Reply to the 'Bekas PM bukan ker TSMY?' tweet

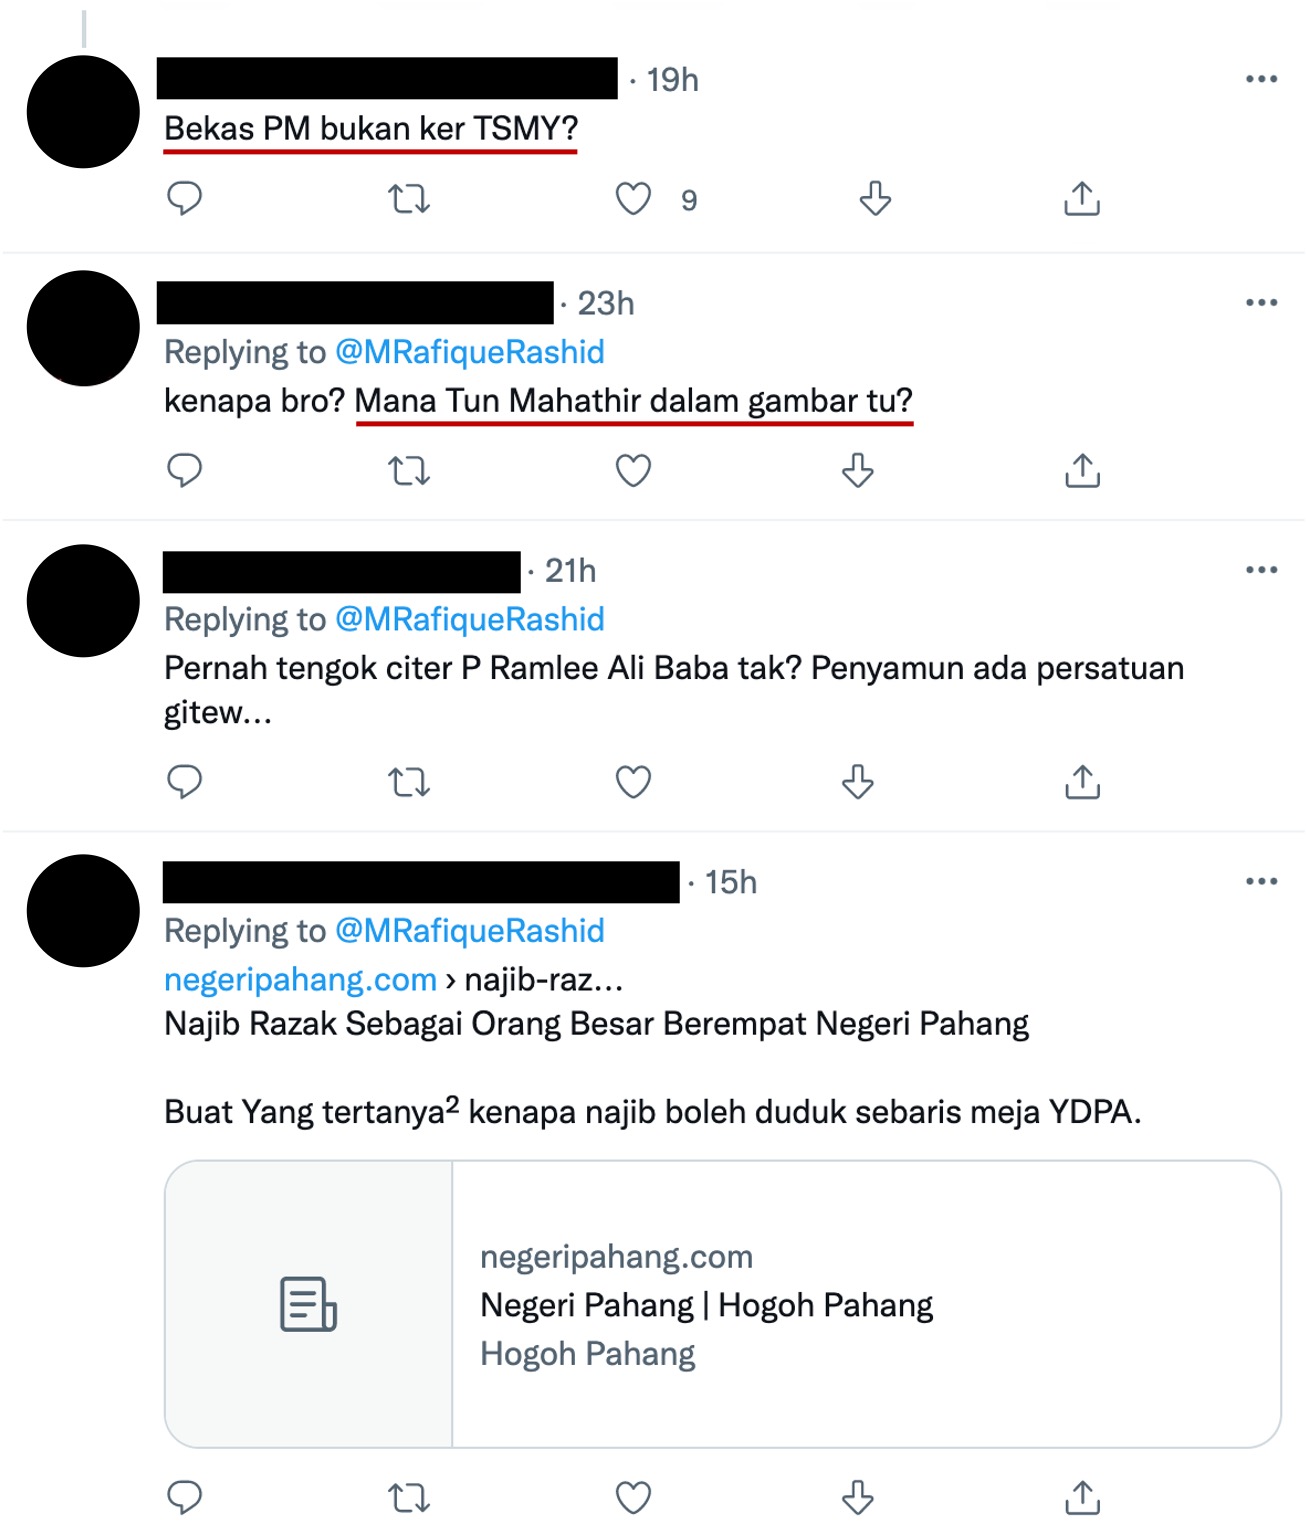tap(184, 198)
